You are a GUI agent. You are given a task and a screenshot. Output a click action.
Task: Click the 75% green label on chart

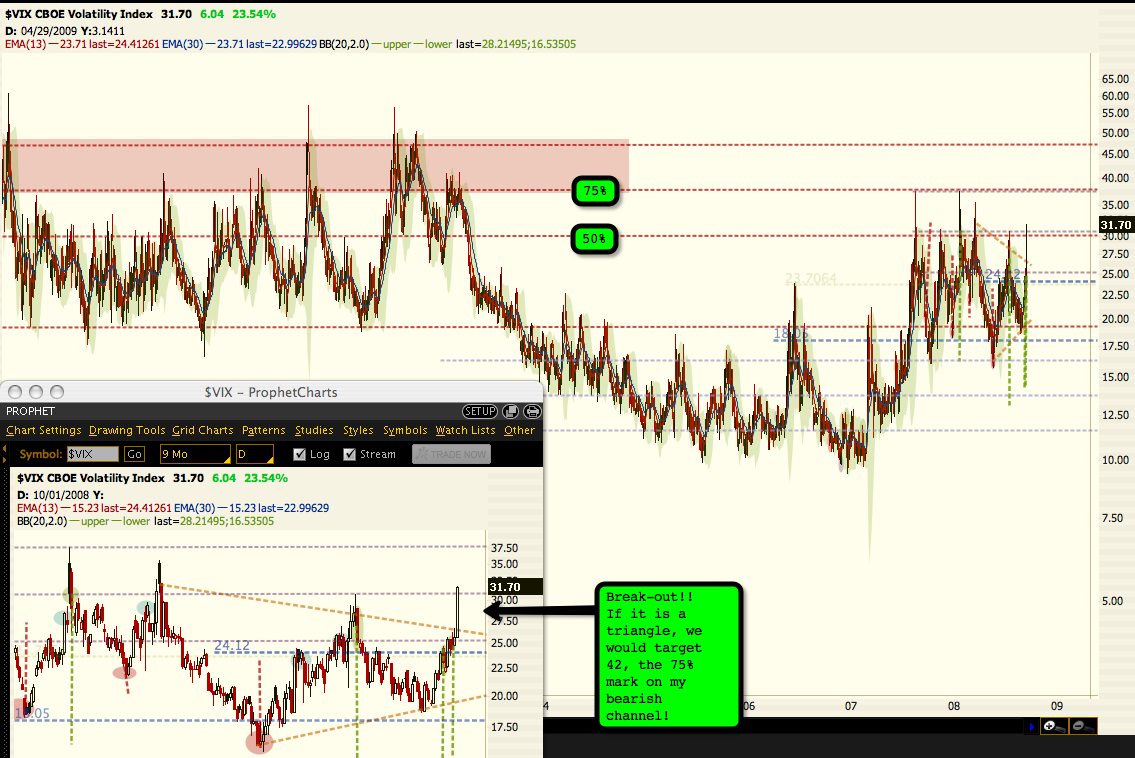pos(595,191)
